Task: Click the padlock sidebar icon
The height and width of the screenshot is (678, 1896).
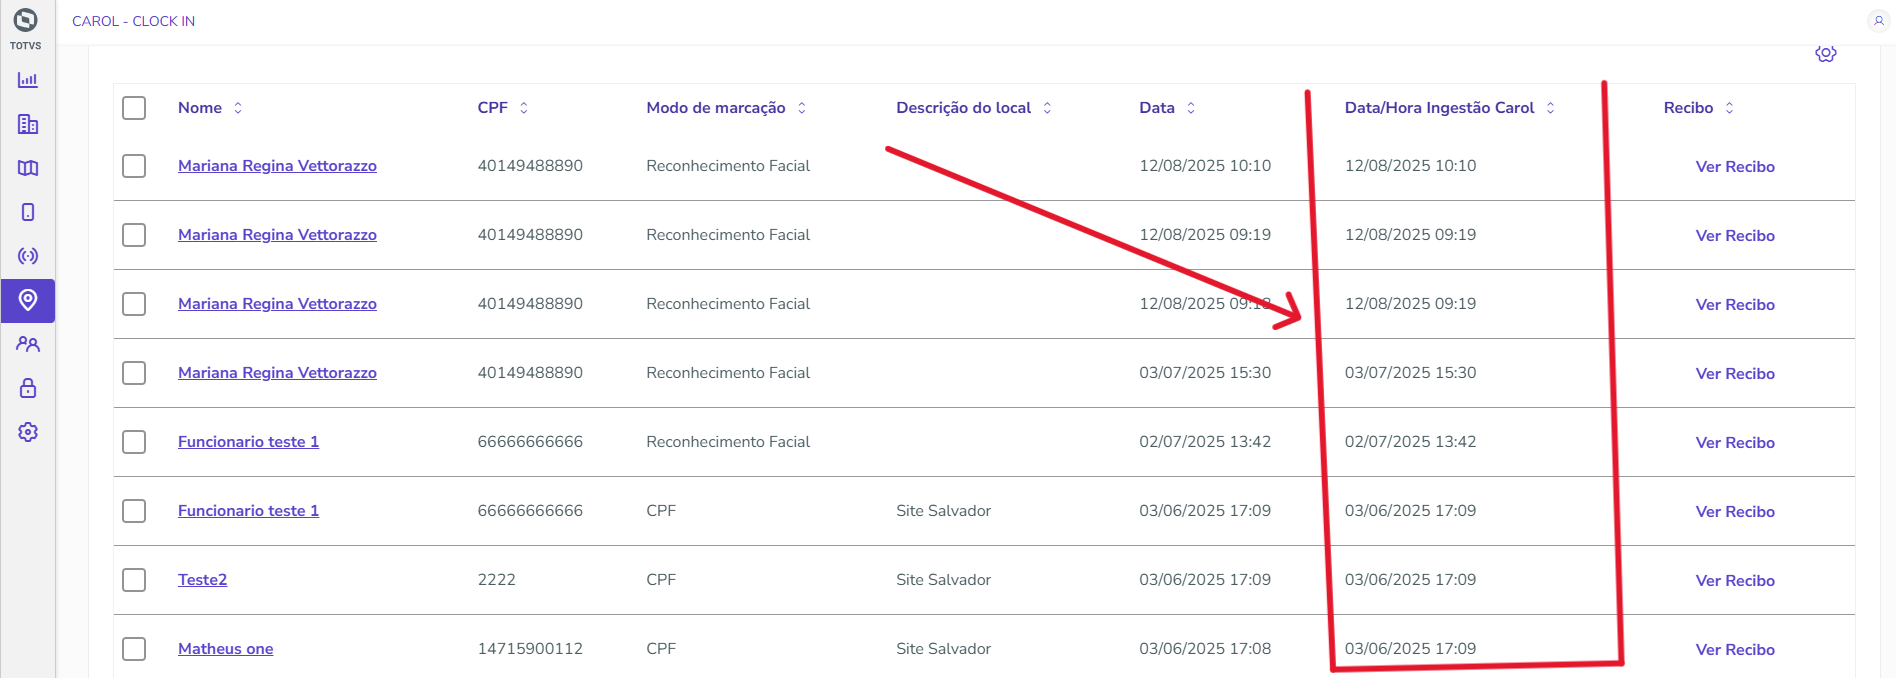Action: click(28, 388)
